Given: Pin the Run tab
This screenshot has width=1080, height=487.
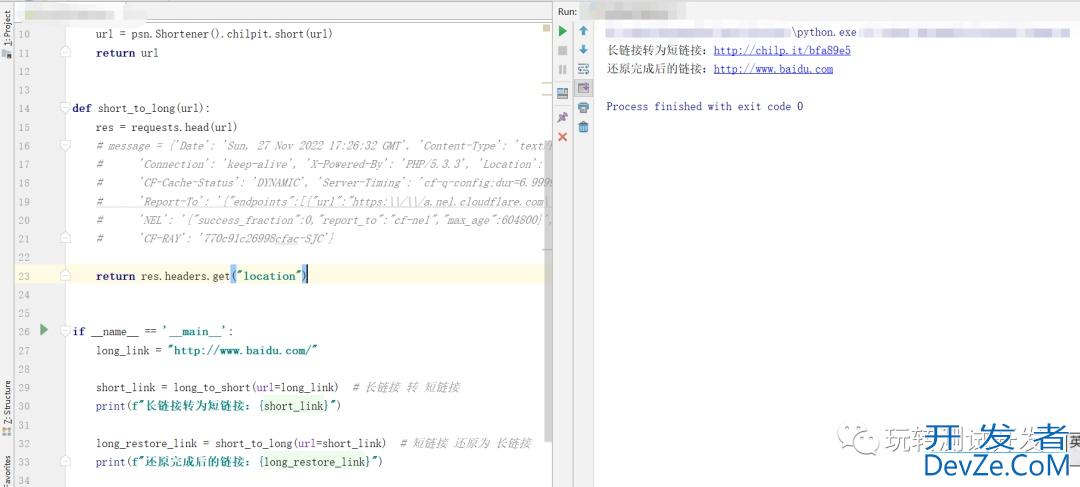Looking at the screenshot, I should (x=563, y=117).
